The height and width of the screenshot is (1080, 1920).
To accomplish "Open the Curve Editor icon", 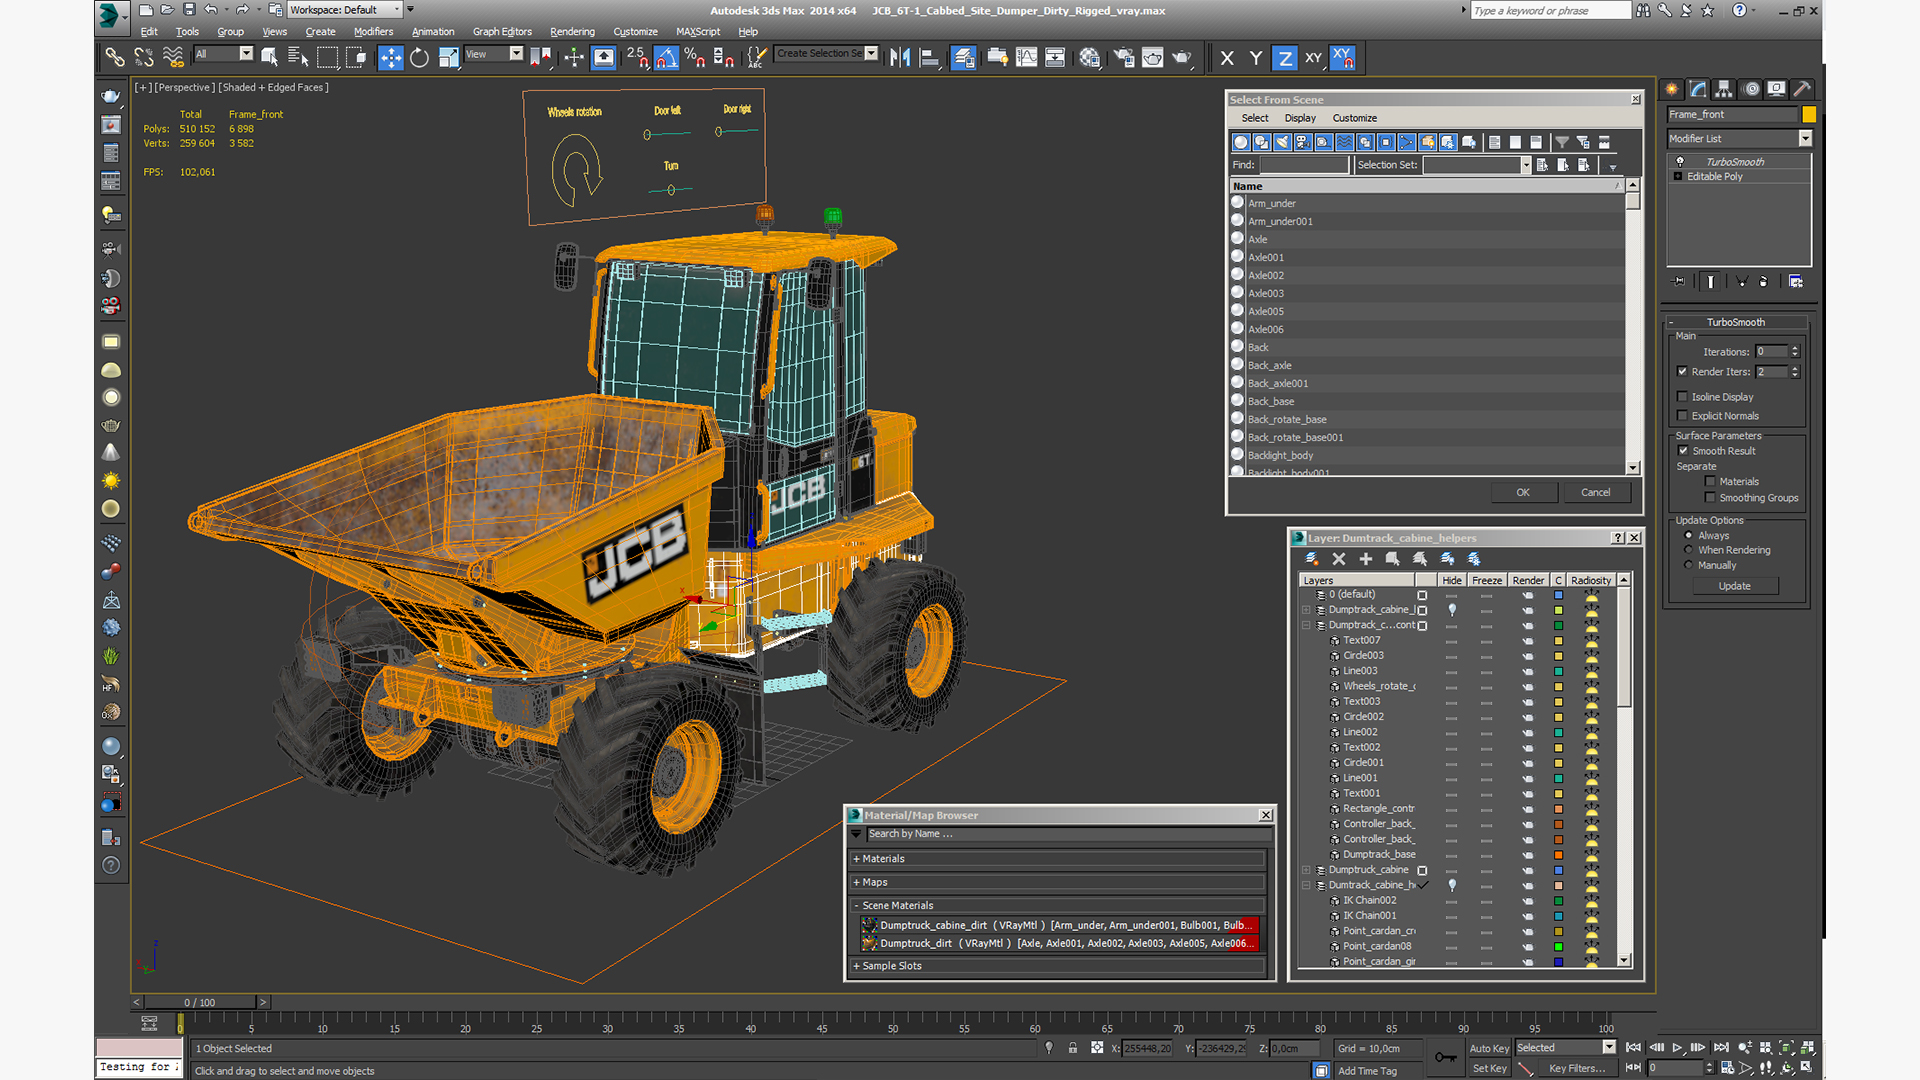I will click(x=1026, y=58).
